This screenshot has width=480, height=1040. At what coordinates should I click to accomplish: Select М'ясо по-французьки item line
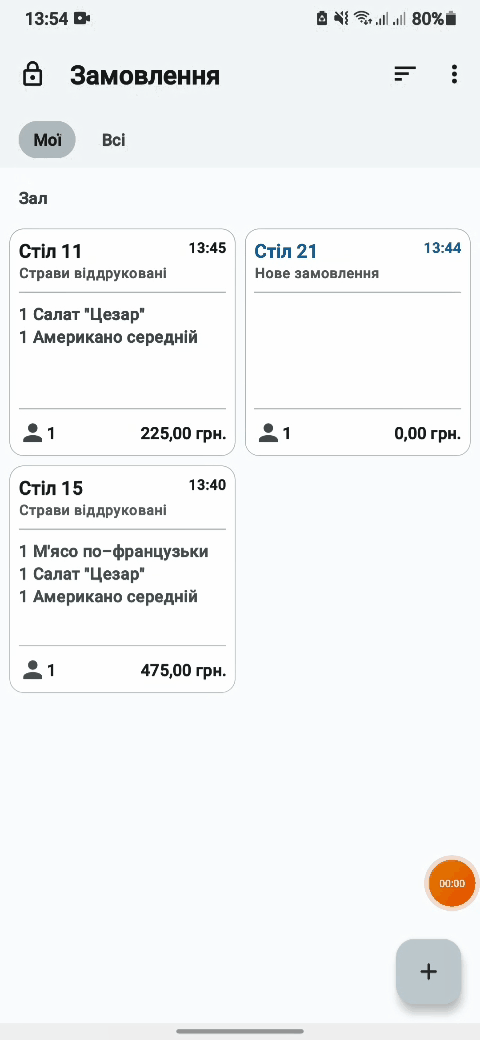[114, 551]
